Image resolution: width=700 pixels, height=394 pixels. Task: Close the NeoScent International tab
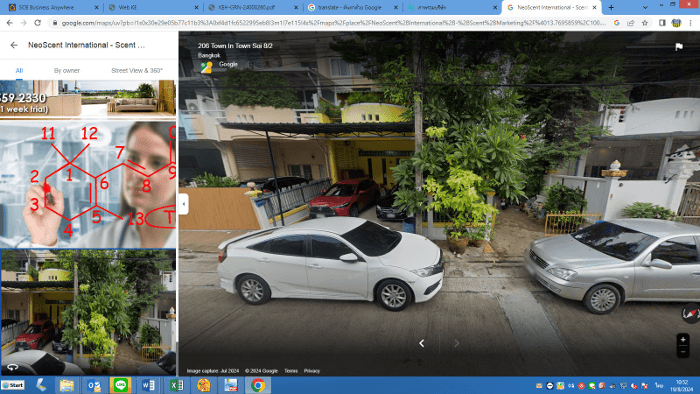594,8
